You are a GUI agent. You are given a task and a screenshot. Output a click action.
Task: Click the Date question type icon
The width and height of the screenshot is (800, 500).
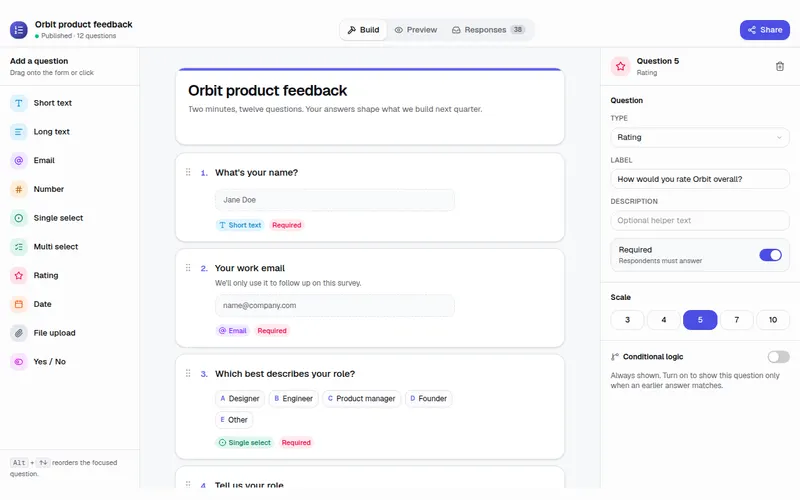[x=18, y=304]
